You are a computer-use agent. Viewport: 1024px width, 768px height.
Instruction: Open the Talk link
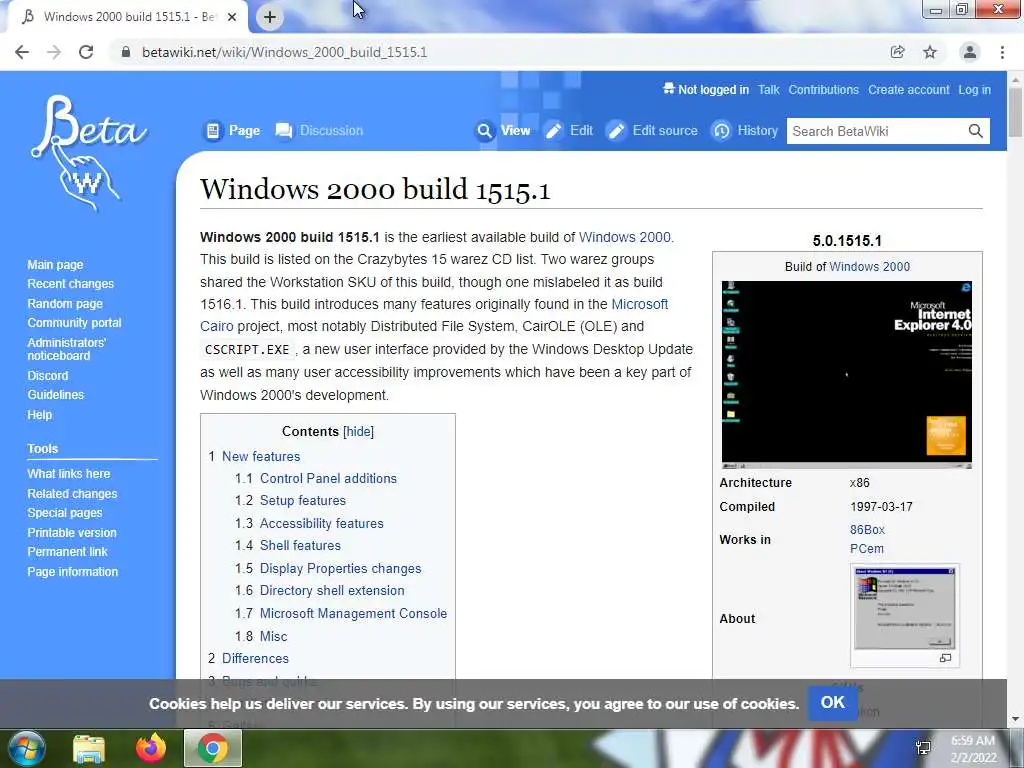(769, 90)
